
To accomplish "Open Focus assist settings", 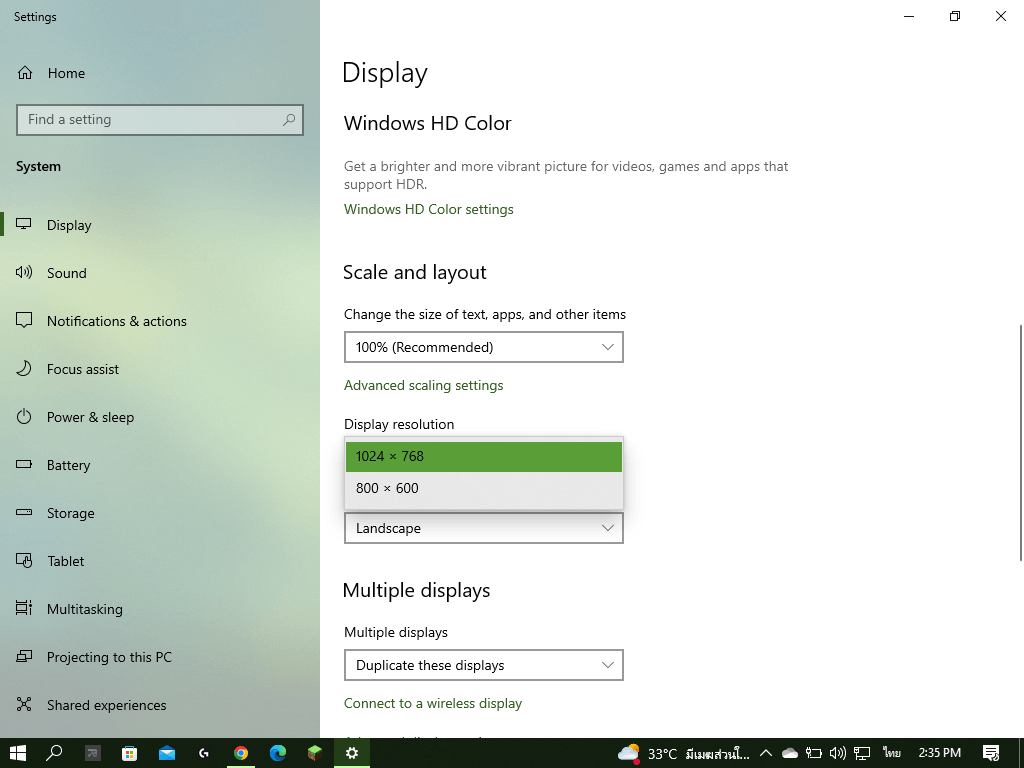I will [x=82, y=369].
